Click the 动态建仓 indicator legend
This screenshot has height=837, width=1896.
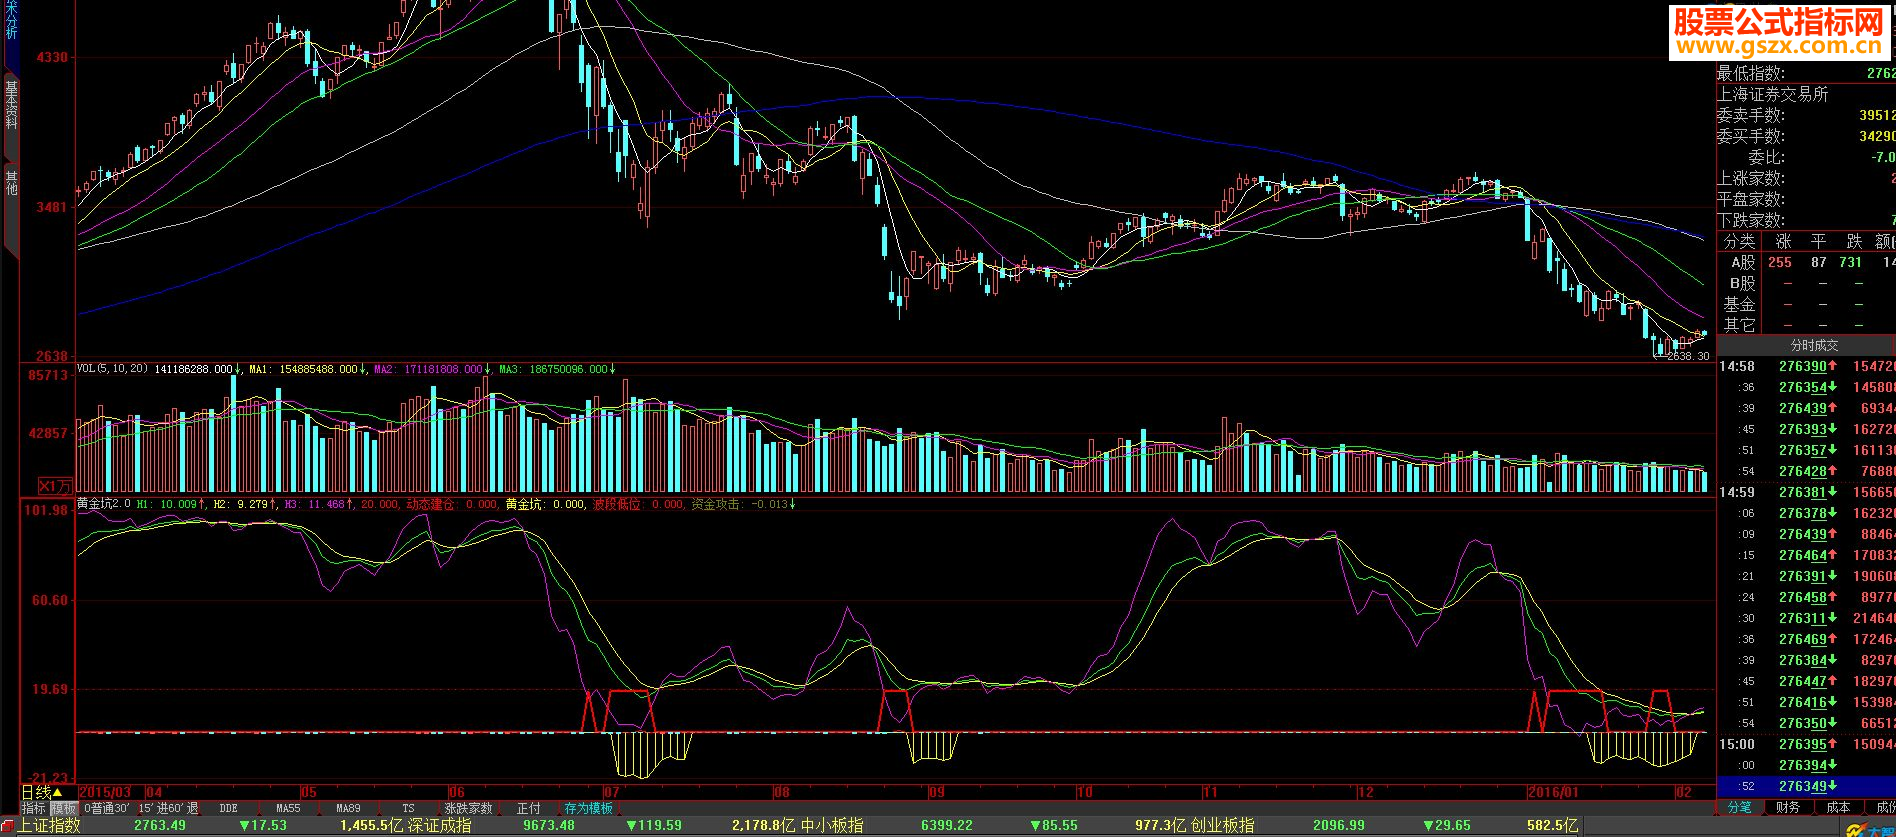[430, 504]
